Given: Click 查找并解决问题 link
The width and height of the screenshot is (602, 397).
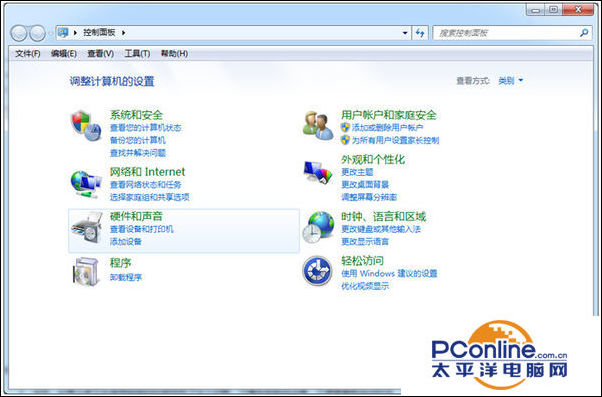Looking at the screenshot, I should coord(137,153).
